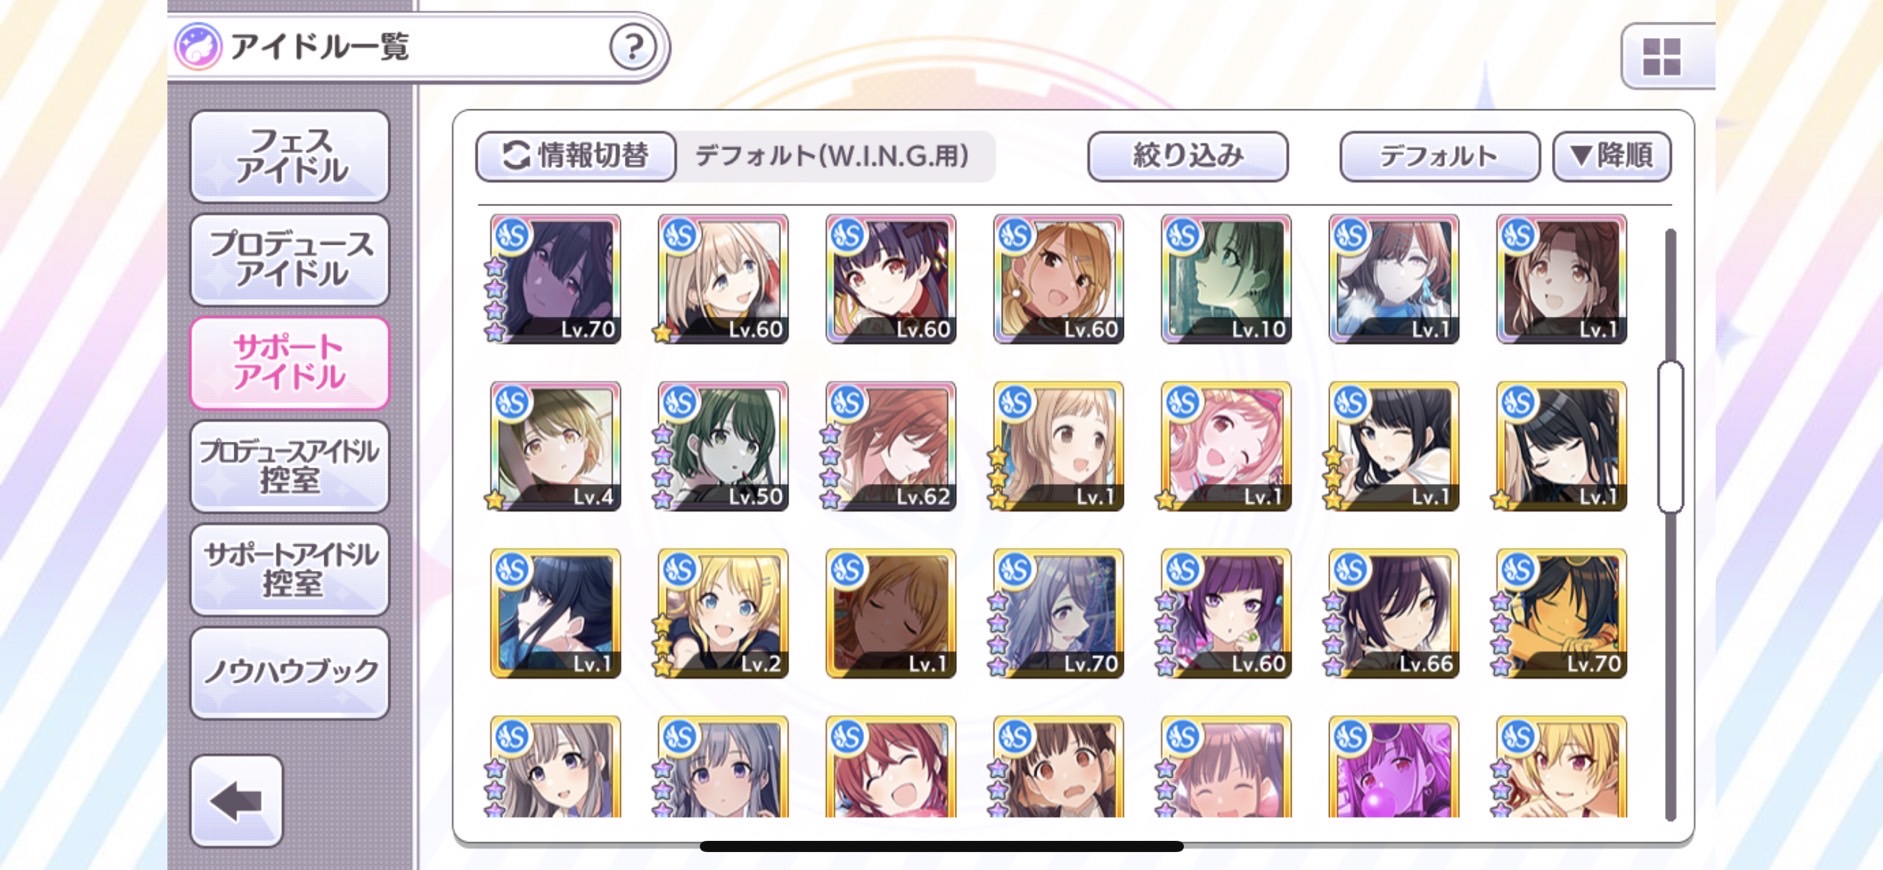Click the refresh icon on 情報切替

[516, 155]
